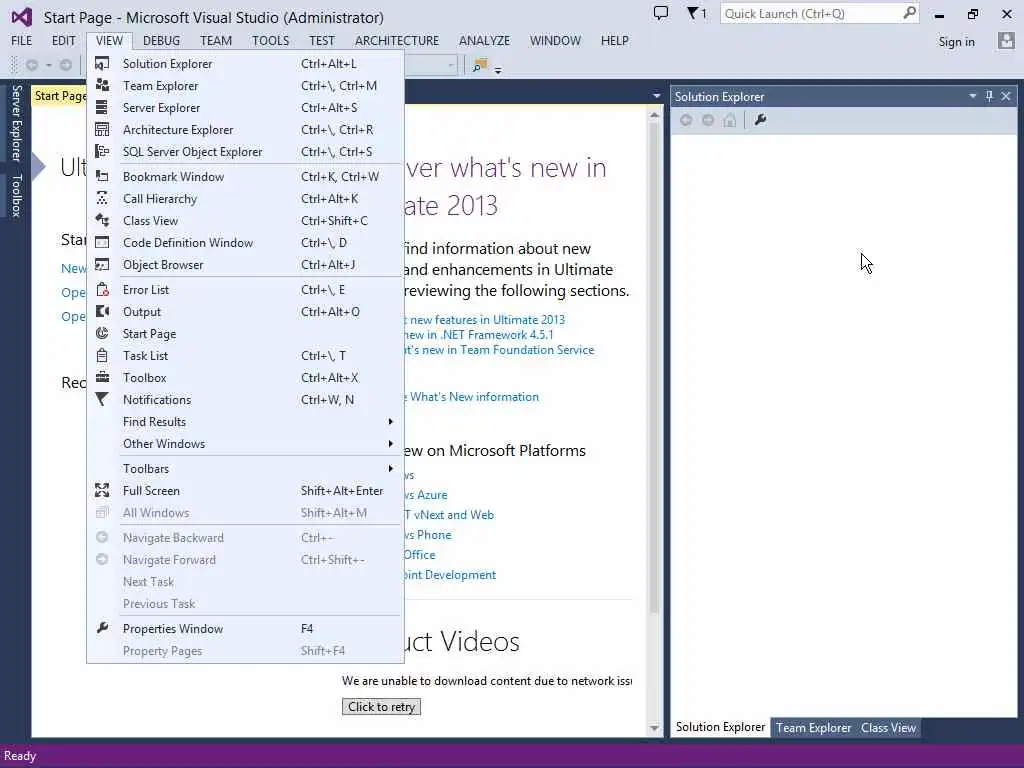
Task: Click the Start Page scrollbar up arrow
Action: click(654, 116)
